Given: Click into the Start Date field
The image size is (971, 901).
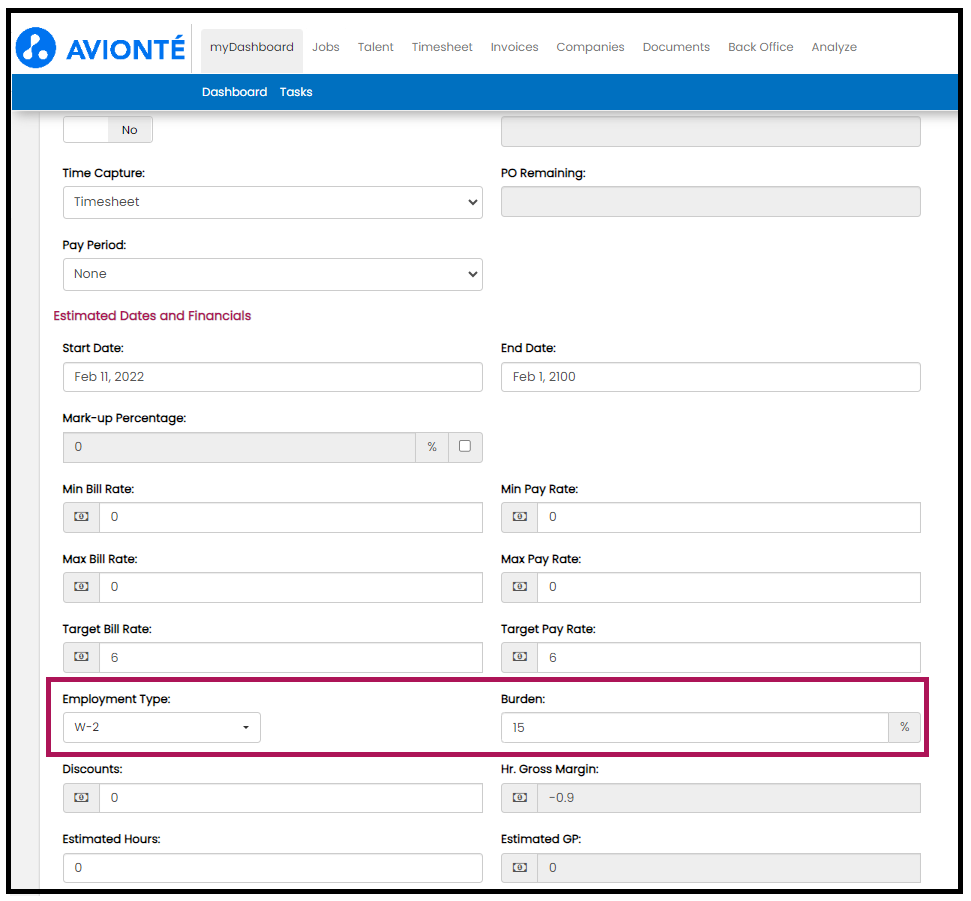Looking at the screenshot, I should pyautogui.click(x=272, y=377).
